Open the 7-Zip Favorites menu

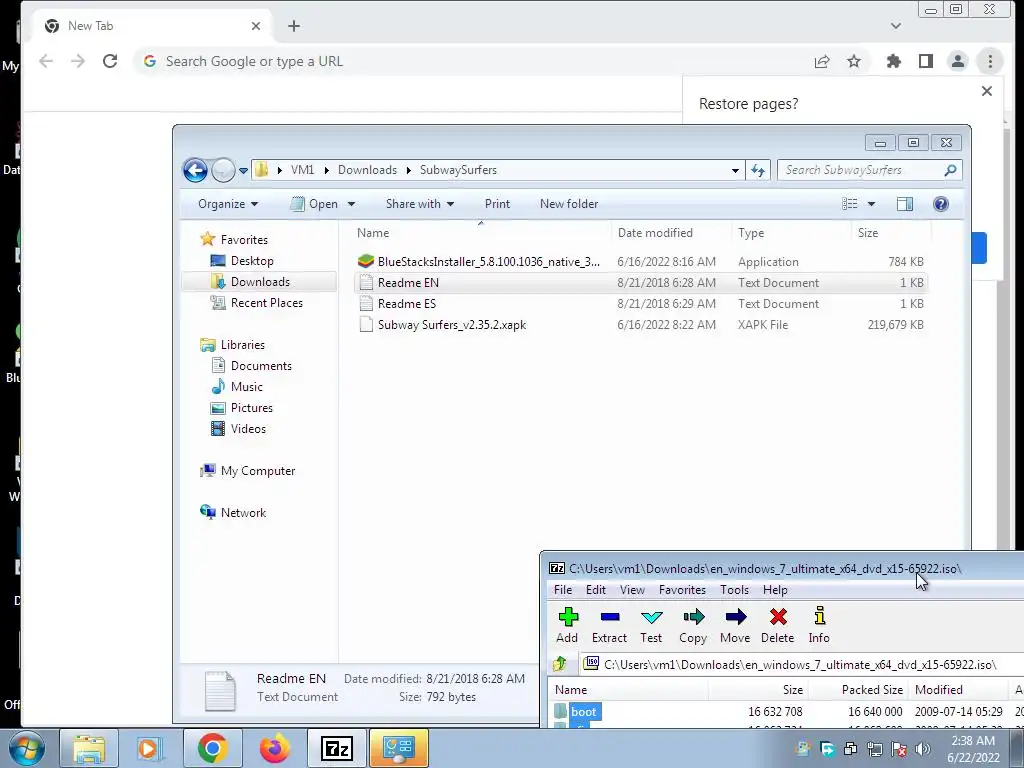point(682,590)
